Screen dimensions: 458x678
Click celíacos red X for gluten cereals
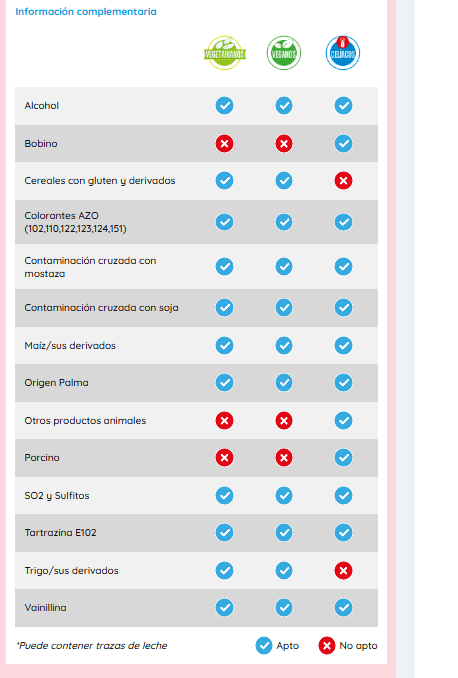point(343,181)
